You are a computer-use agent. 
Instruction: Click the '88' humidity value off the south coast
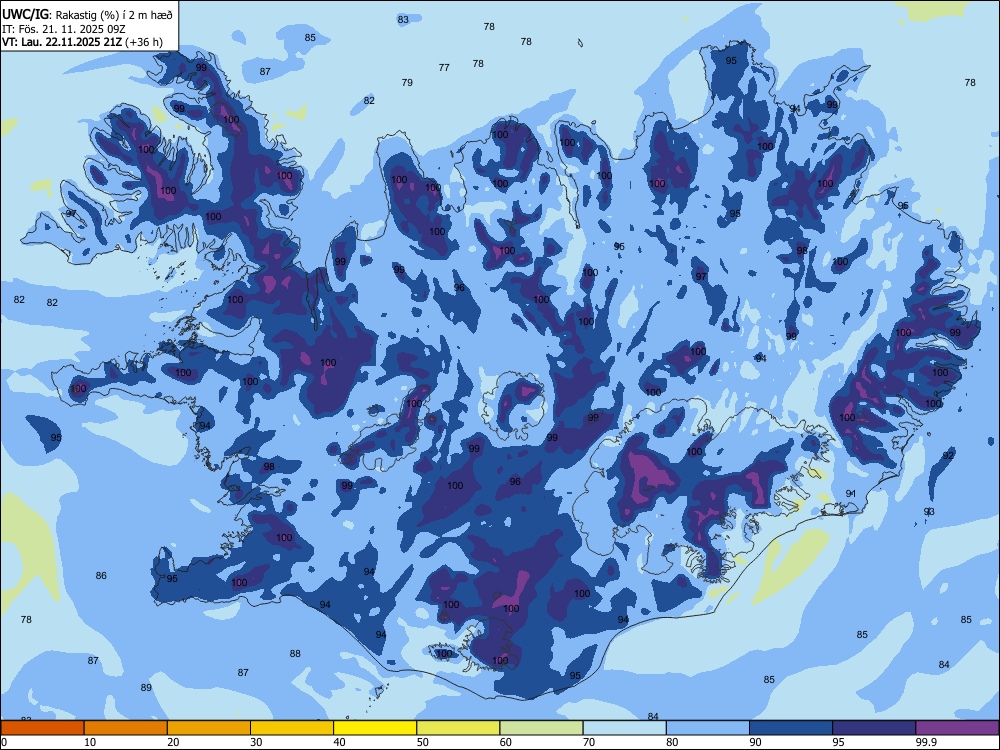295,654
